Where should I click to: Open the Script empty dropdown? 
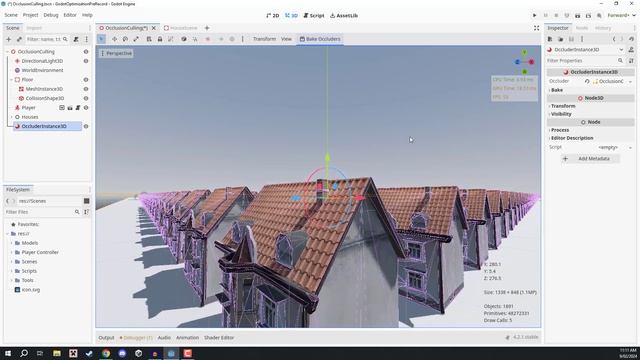[x=615, y=147]
